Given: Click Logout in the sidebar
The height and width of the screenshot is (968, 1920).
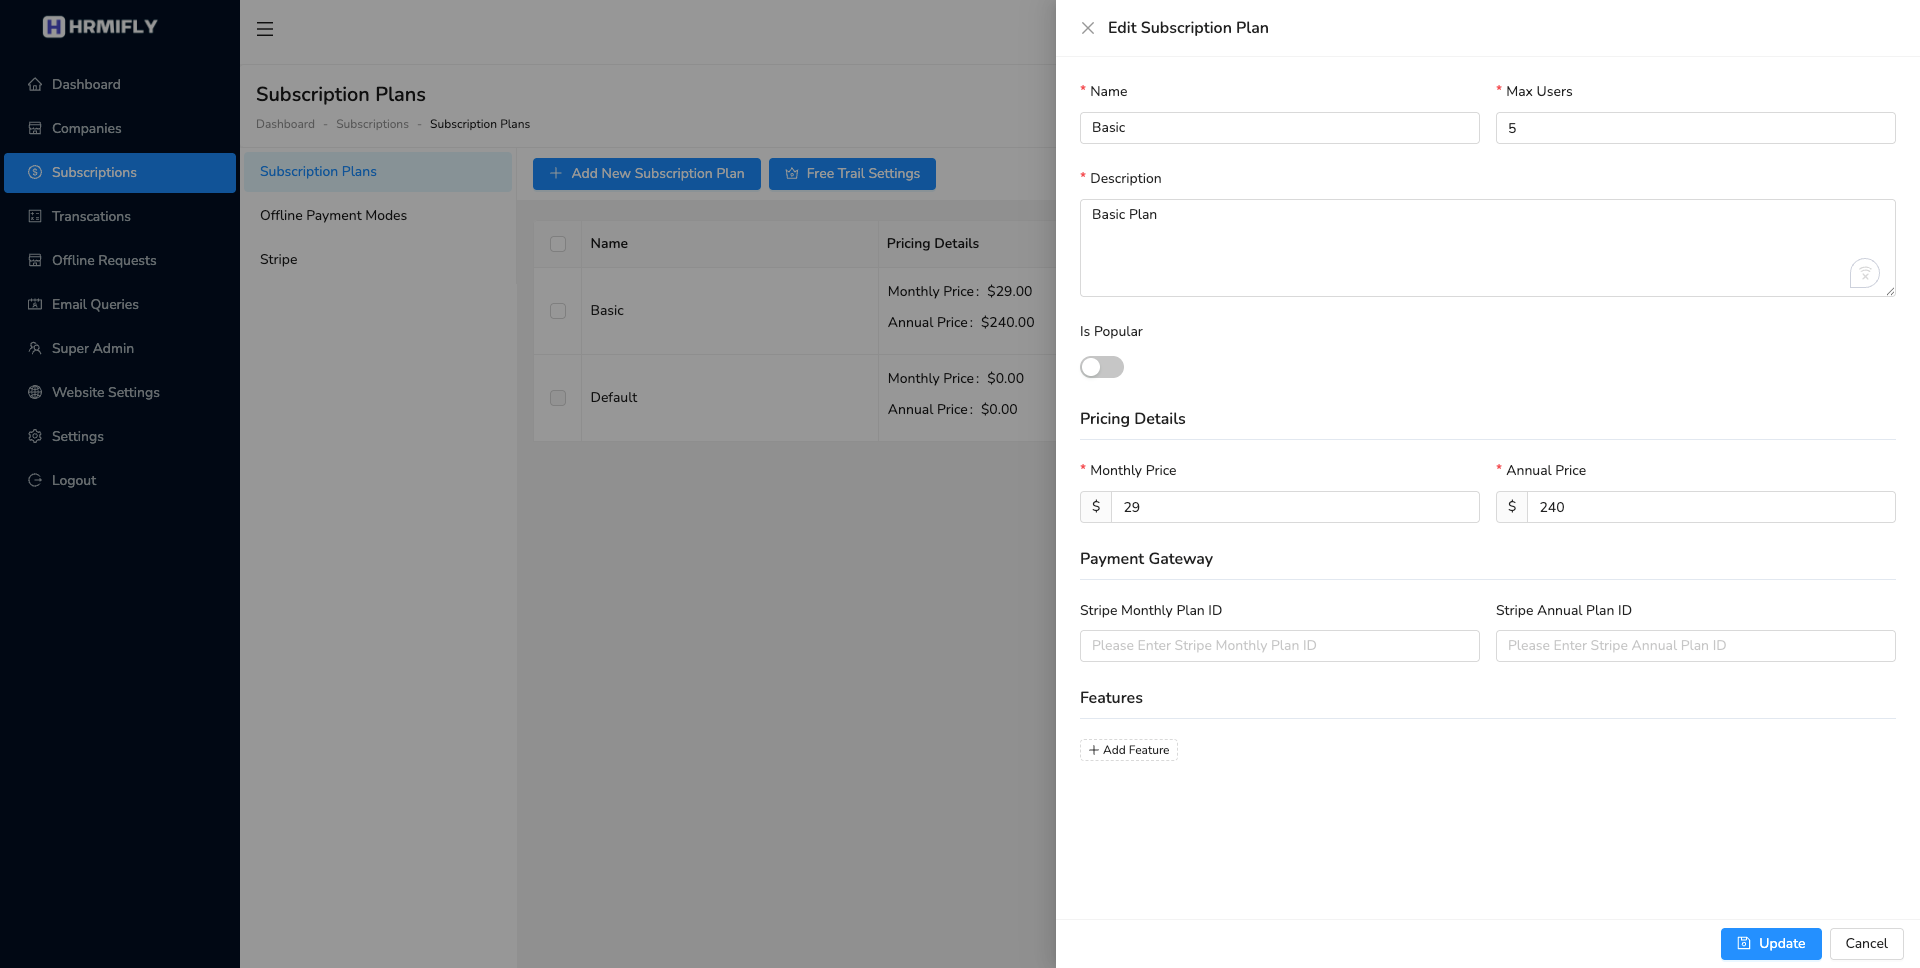Looking at the screenshot, I should tap(120, 481).
